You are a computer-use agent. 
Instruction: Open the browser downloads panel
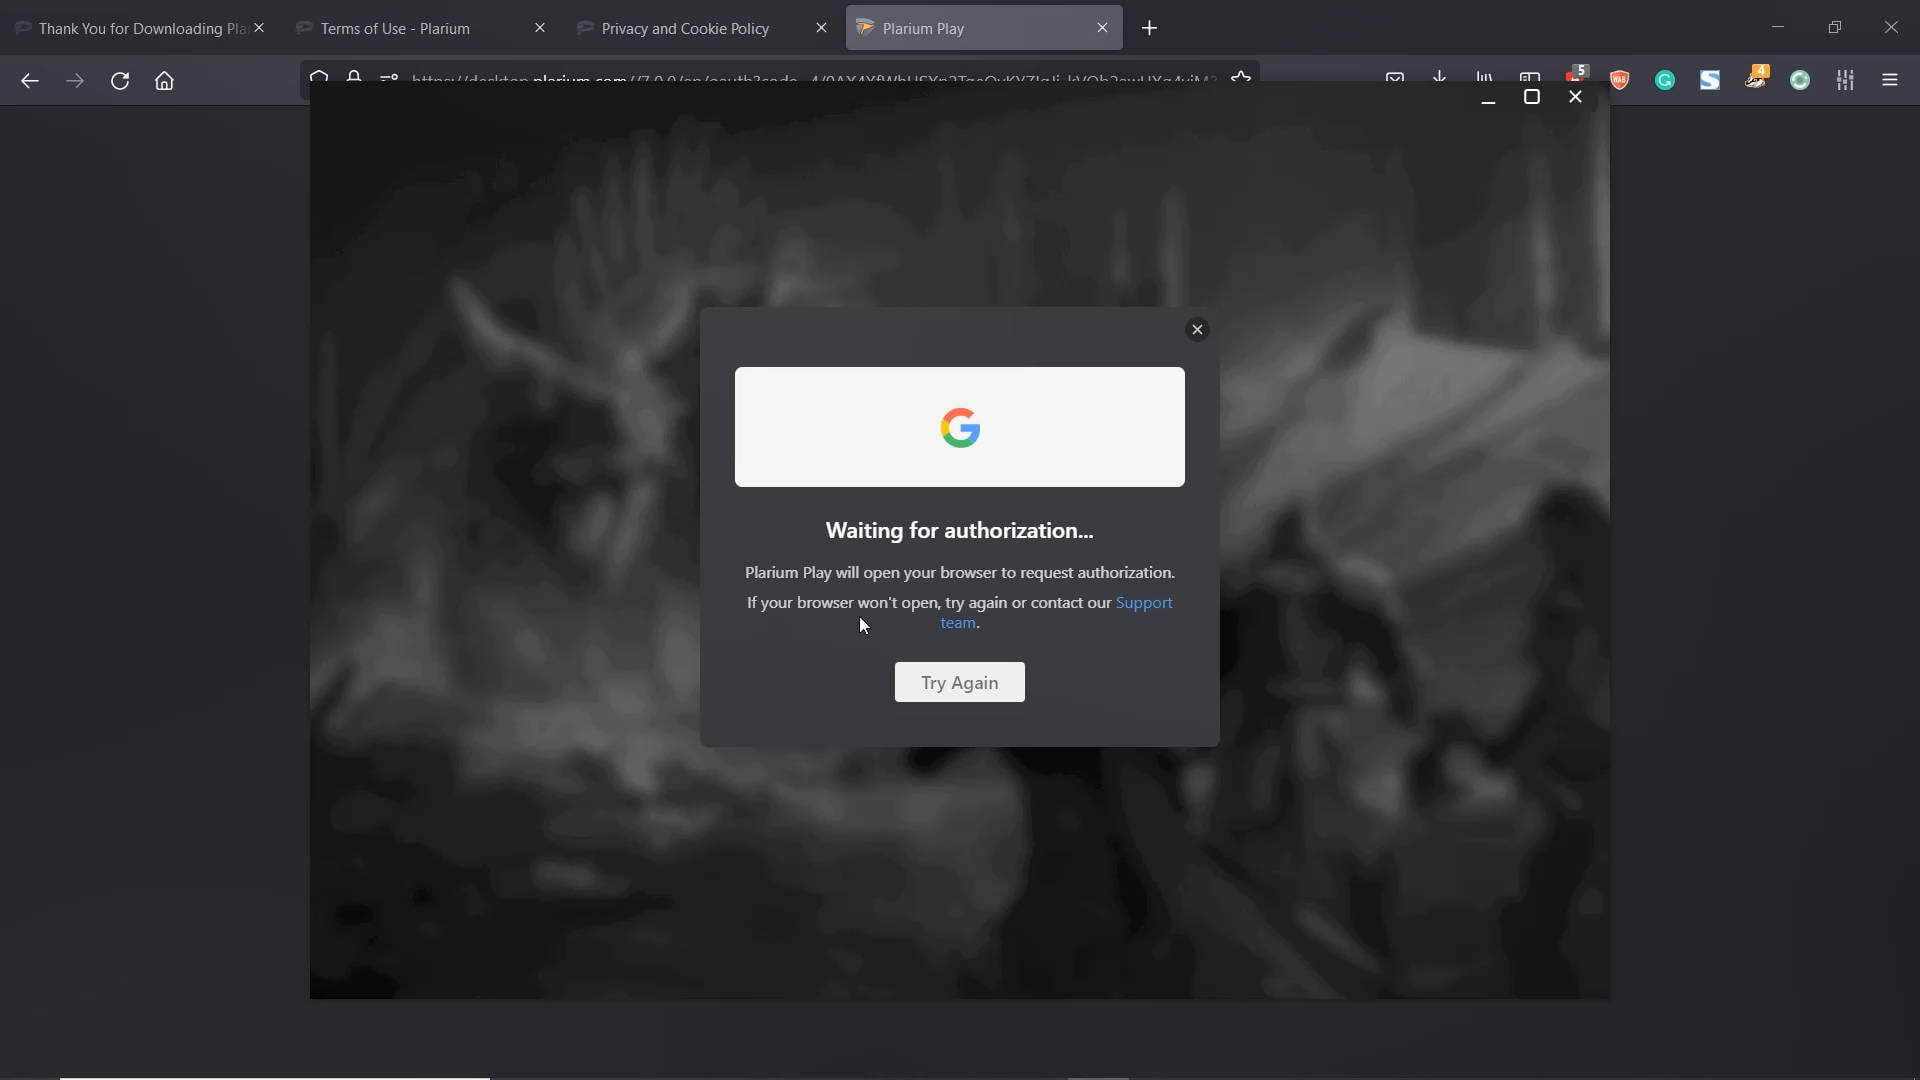coord(1440,78)
